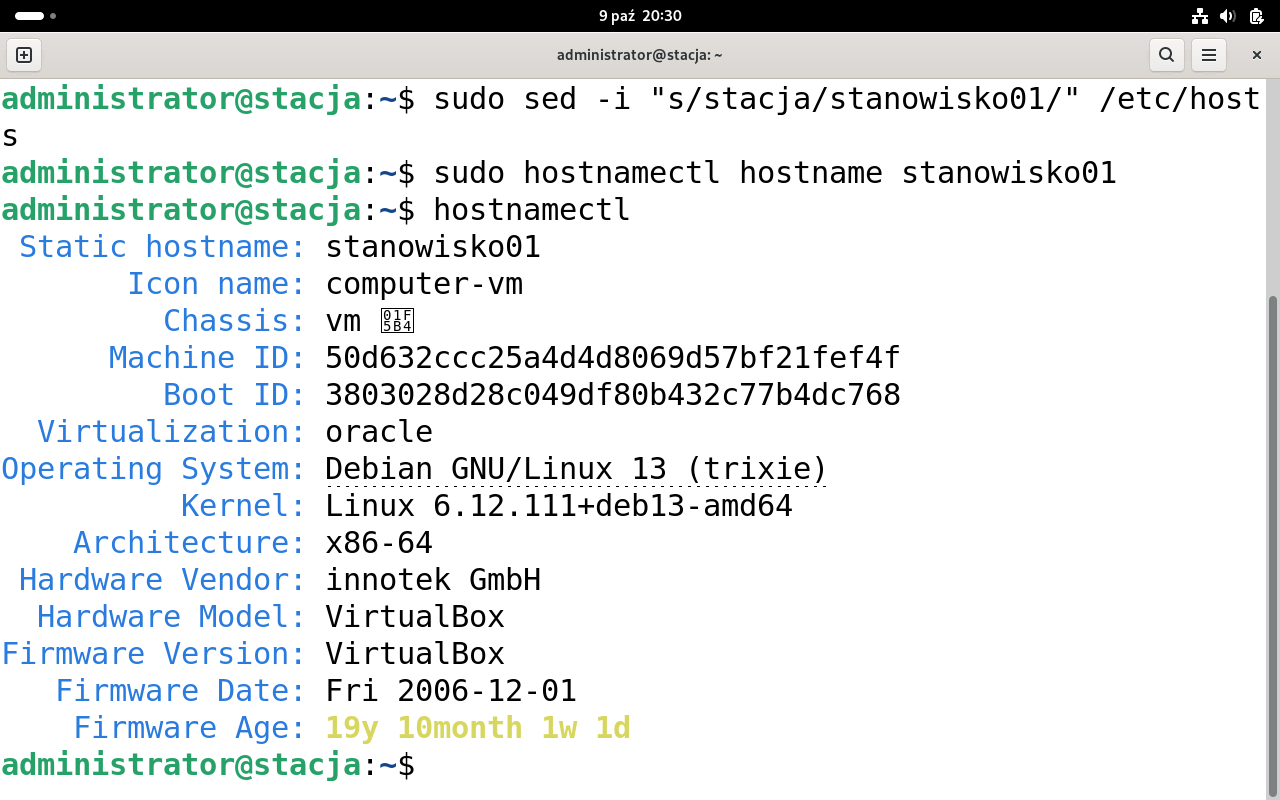Click the volume speaker icon in top bar
Image resolution: width=1280 pixels, height=800 pixels.
(1228, 16)
